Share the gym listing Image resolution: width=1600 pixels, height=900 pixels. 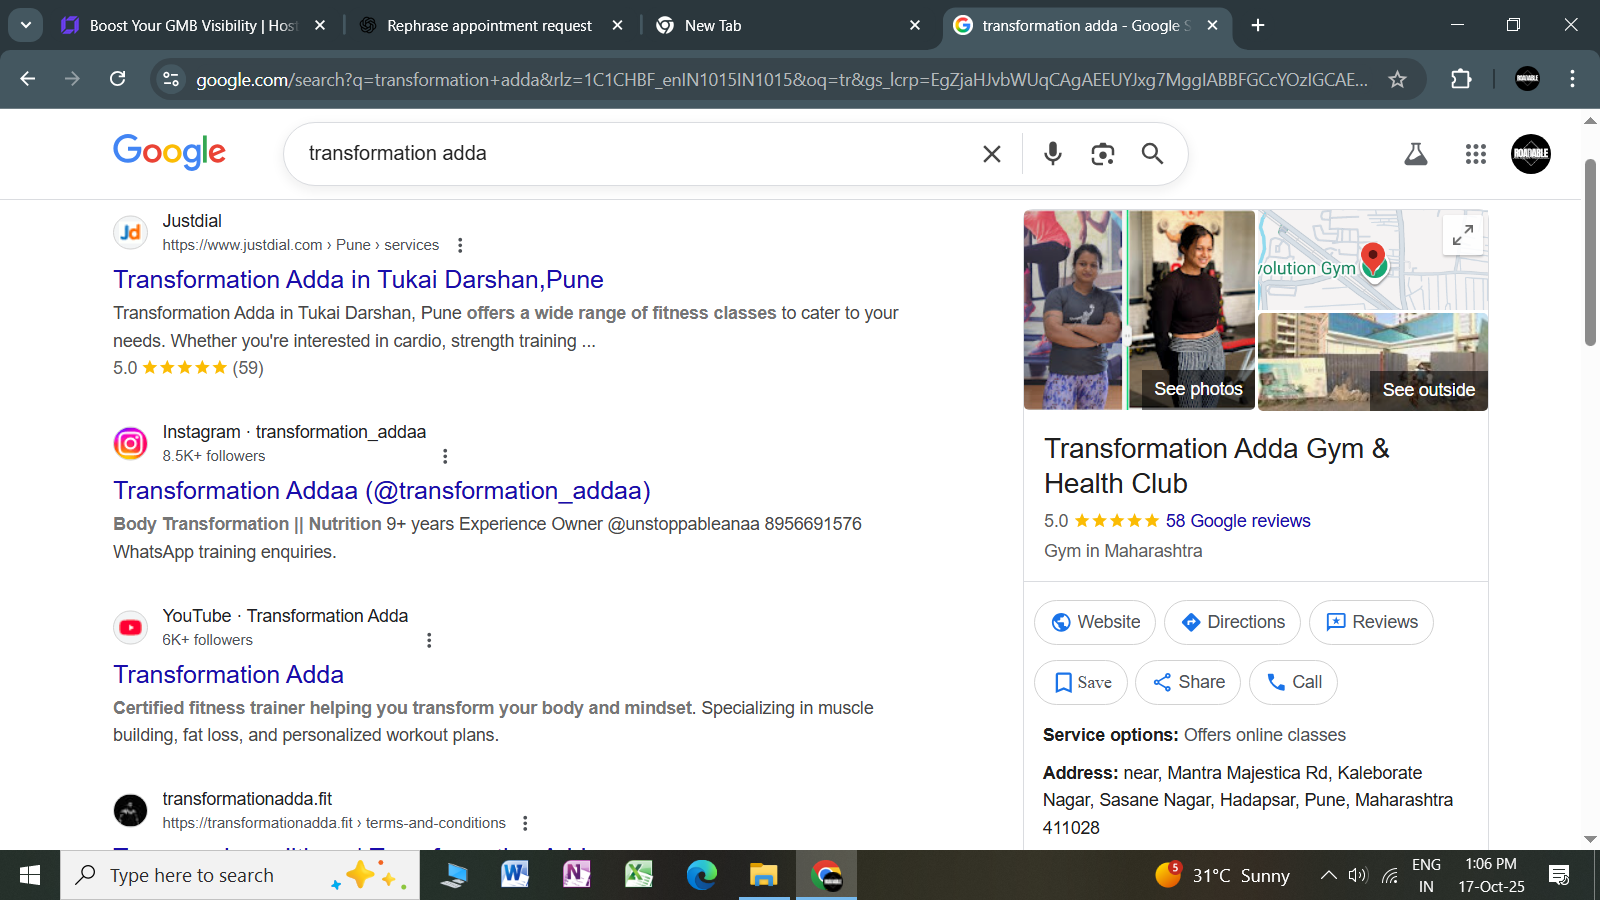coord(1188,682)
